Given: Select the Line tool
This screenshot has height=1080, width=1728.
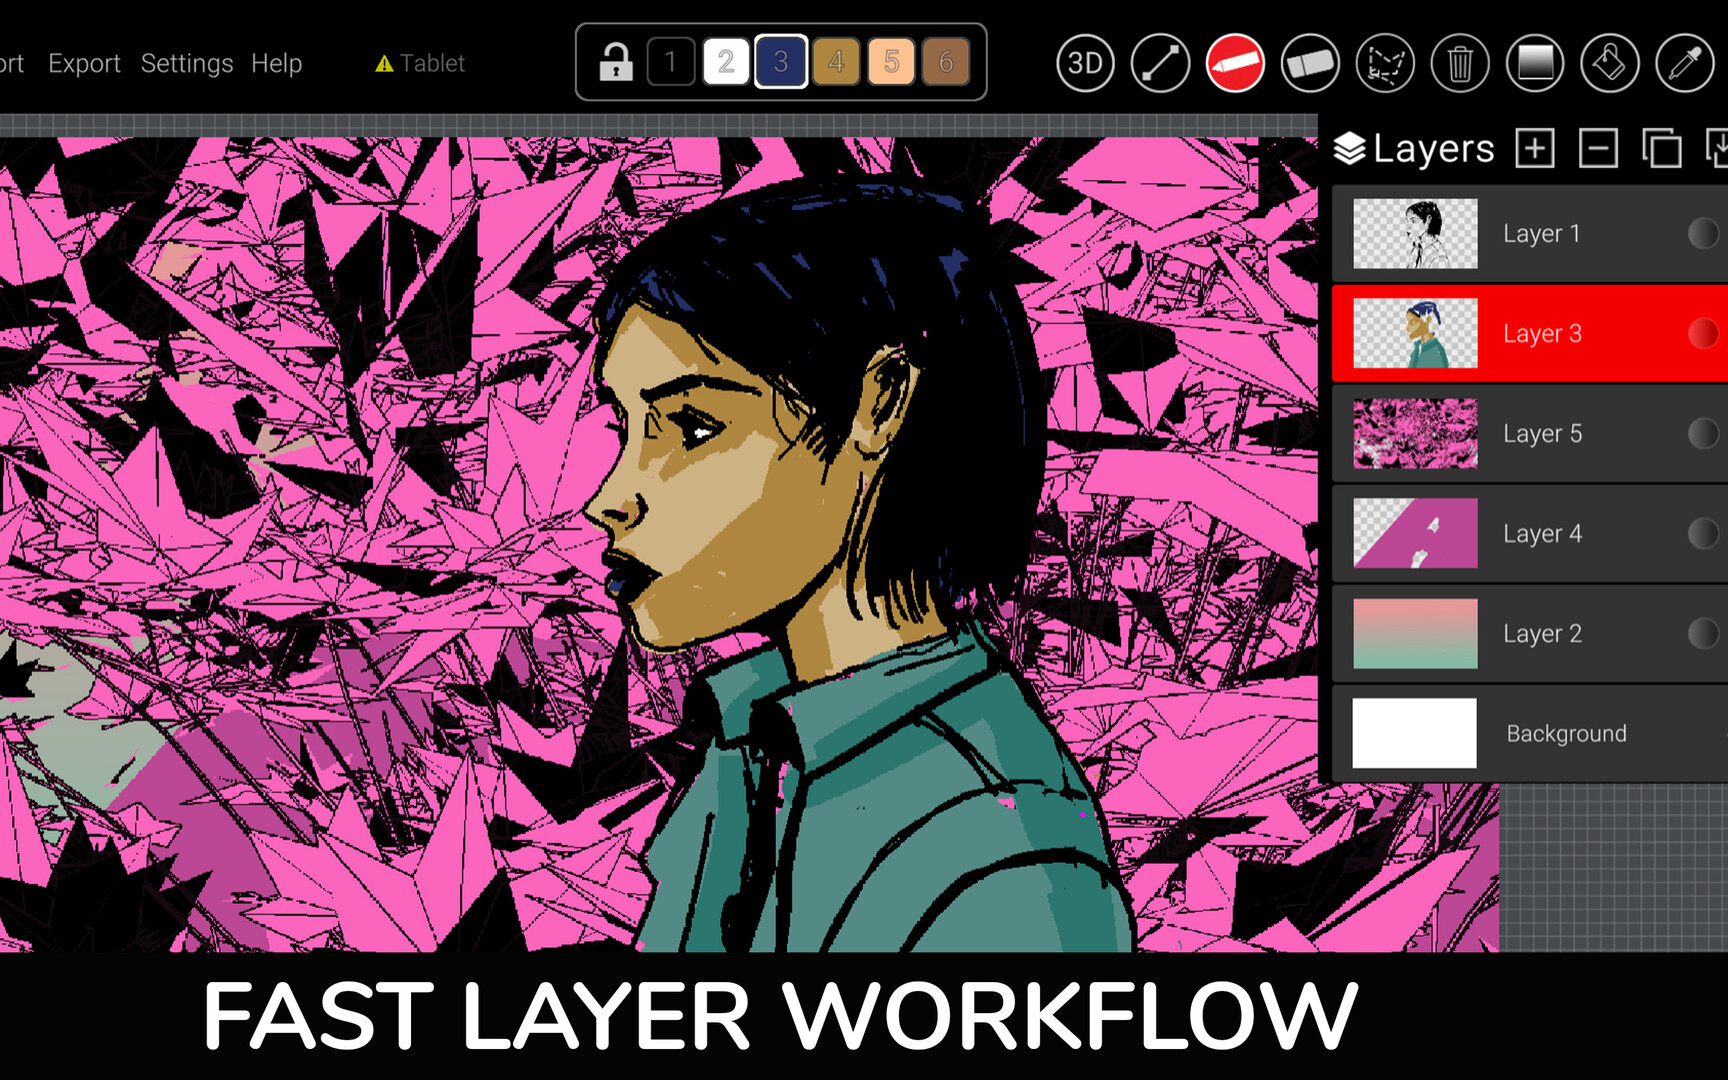Looking at the screenshot, I should 1159,63.
